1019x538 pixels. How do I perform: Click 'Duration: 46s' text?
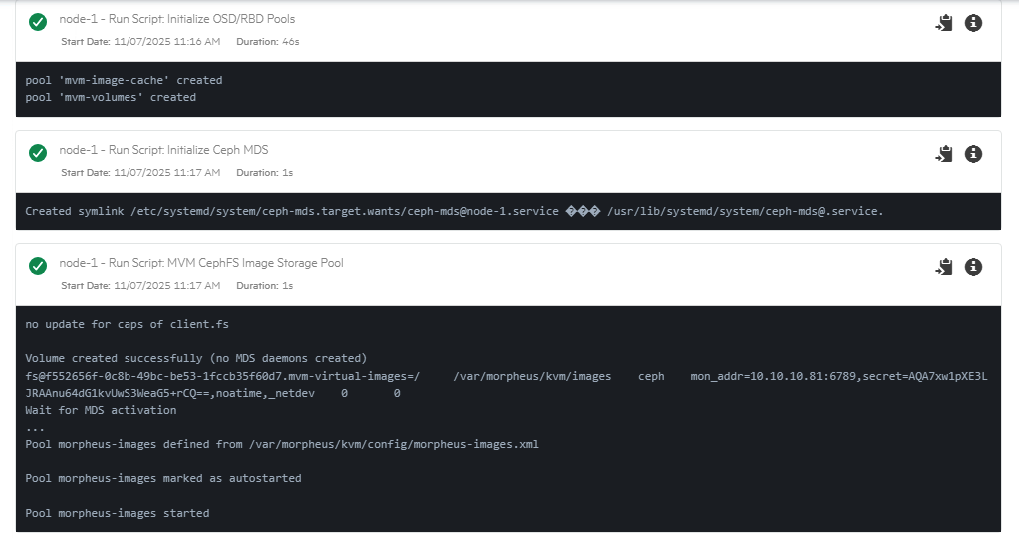(x=268, y=42)
